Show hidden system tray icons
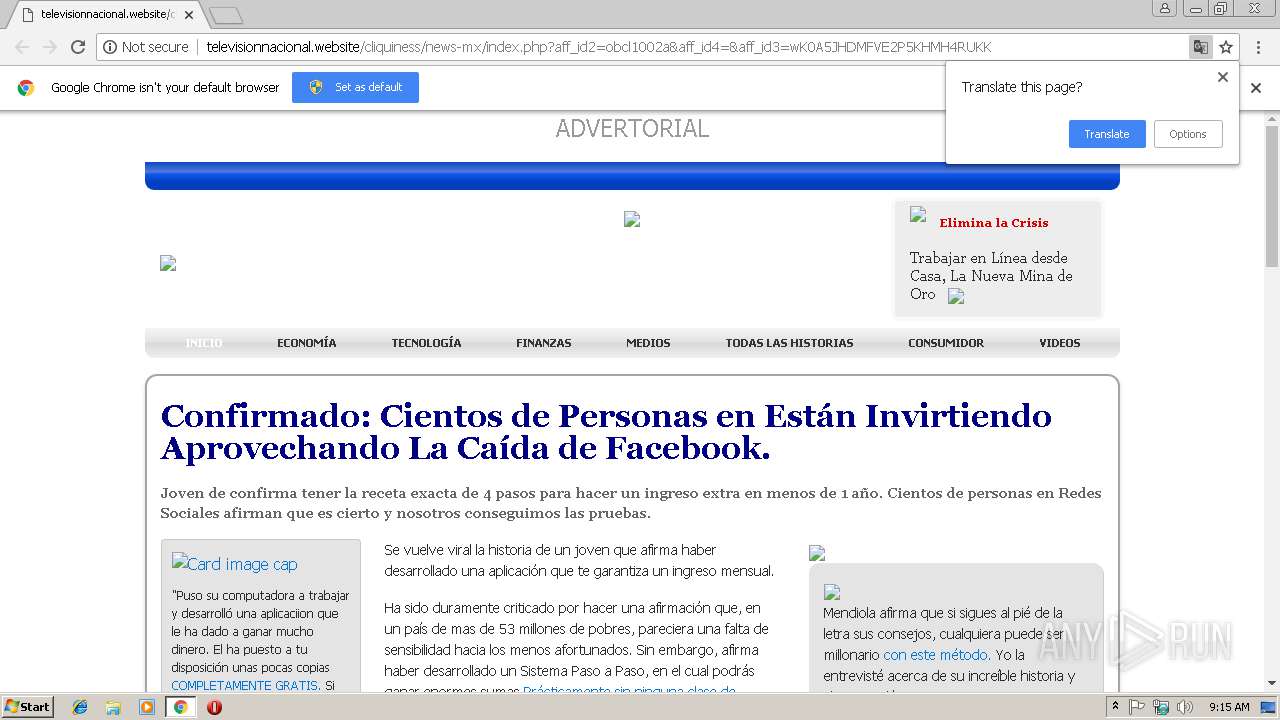The height and width of the screenshot is (720, 1280). [1116, 707]
